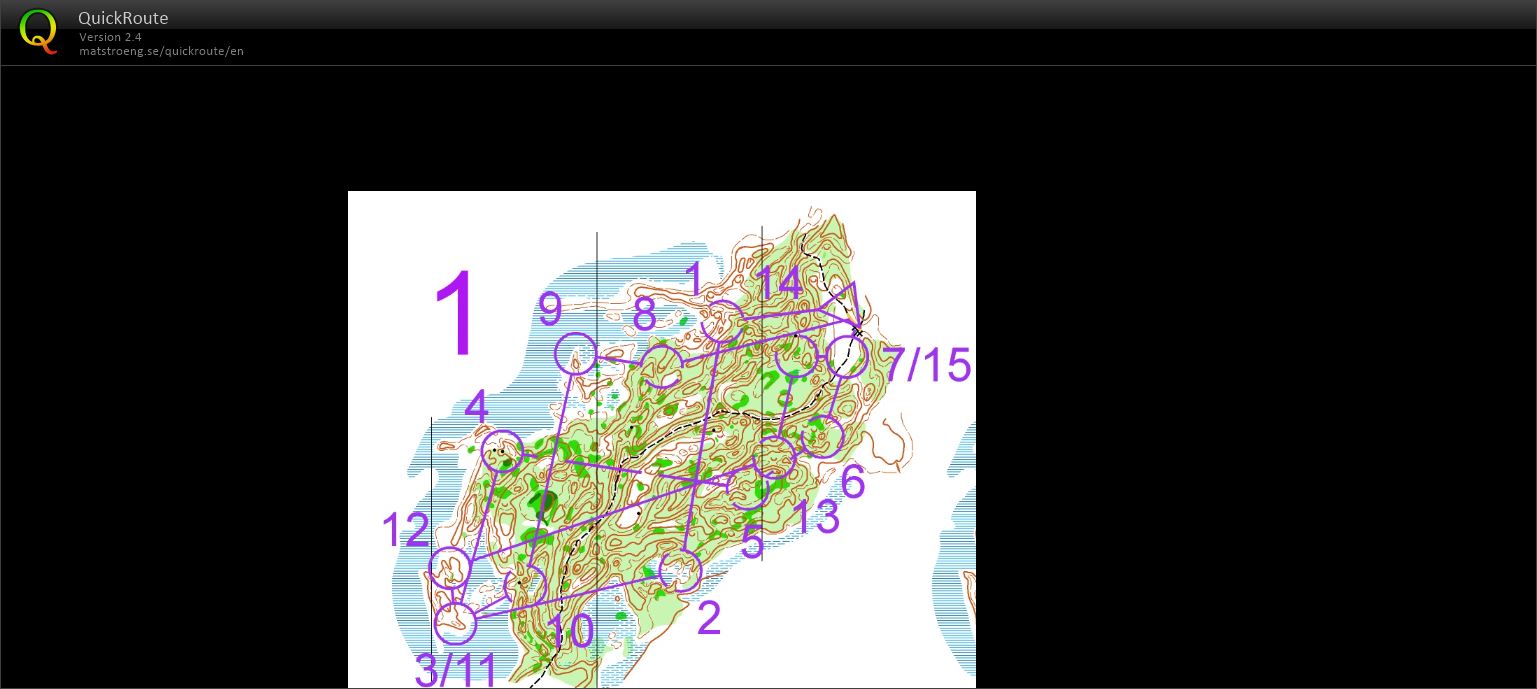This screenshot has width=1537, height=689.
Task: Click the purple "5" number label
Action: (752, 543)
